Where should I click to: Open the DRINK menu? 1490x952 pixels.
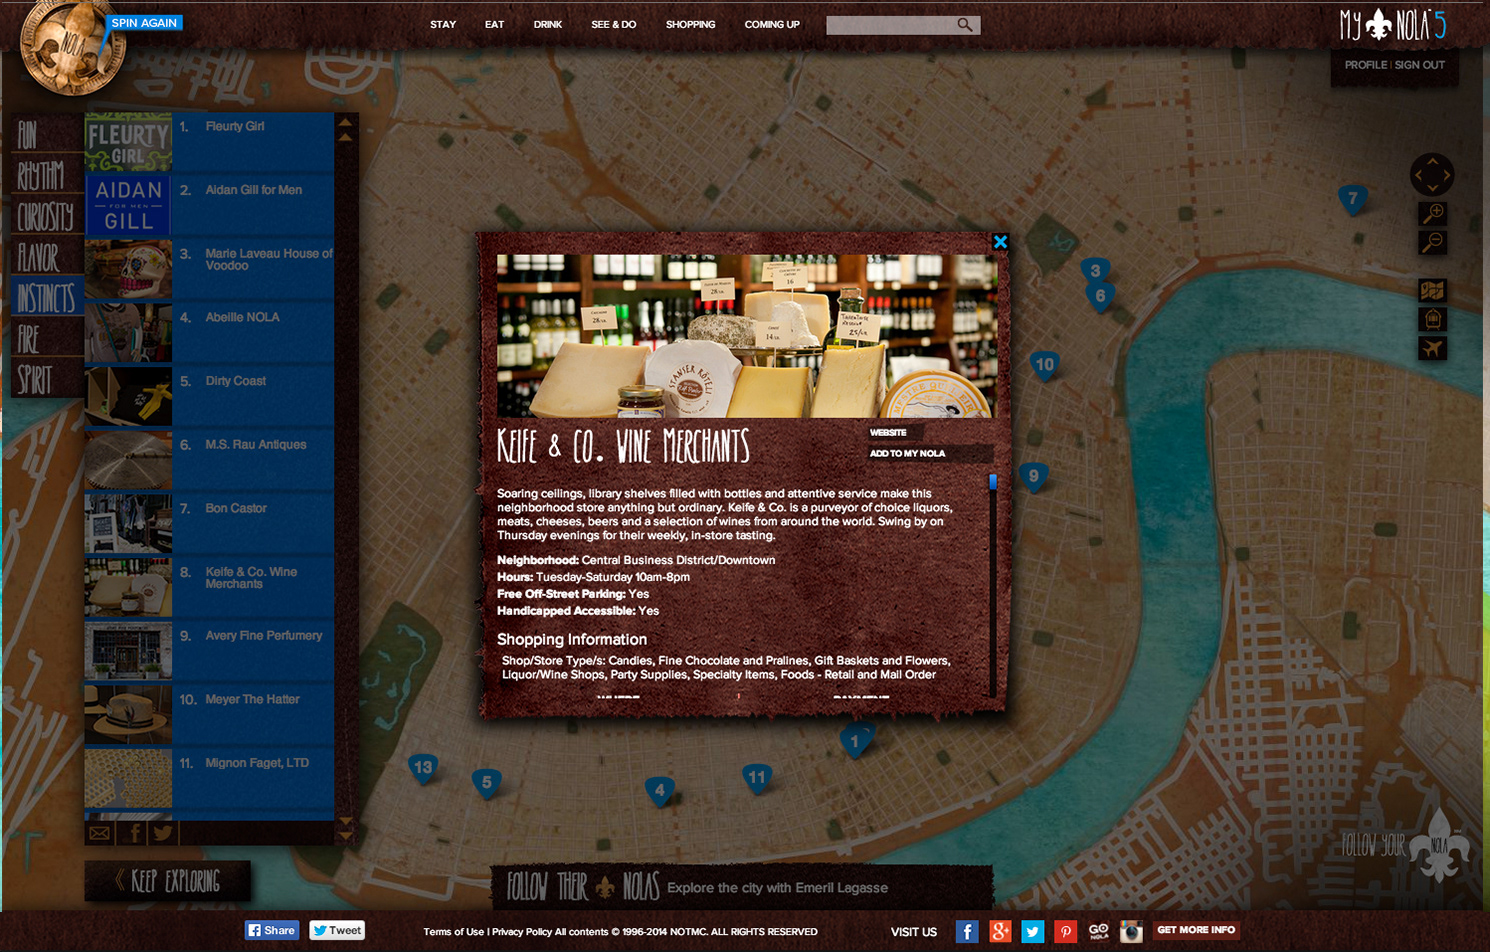(547, 25)
